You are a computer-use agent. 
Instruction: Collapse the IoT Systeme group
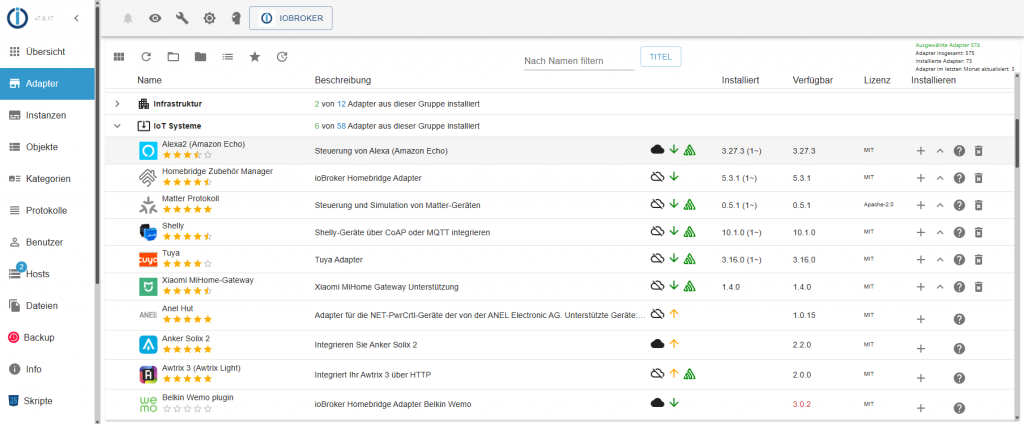click(118, 125)
